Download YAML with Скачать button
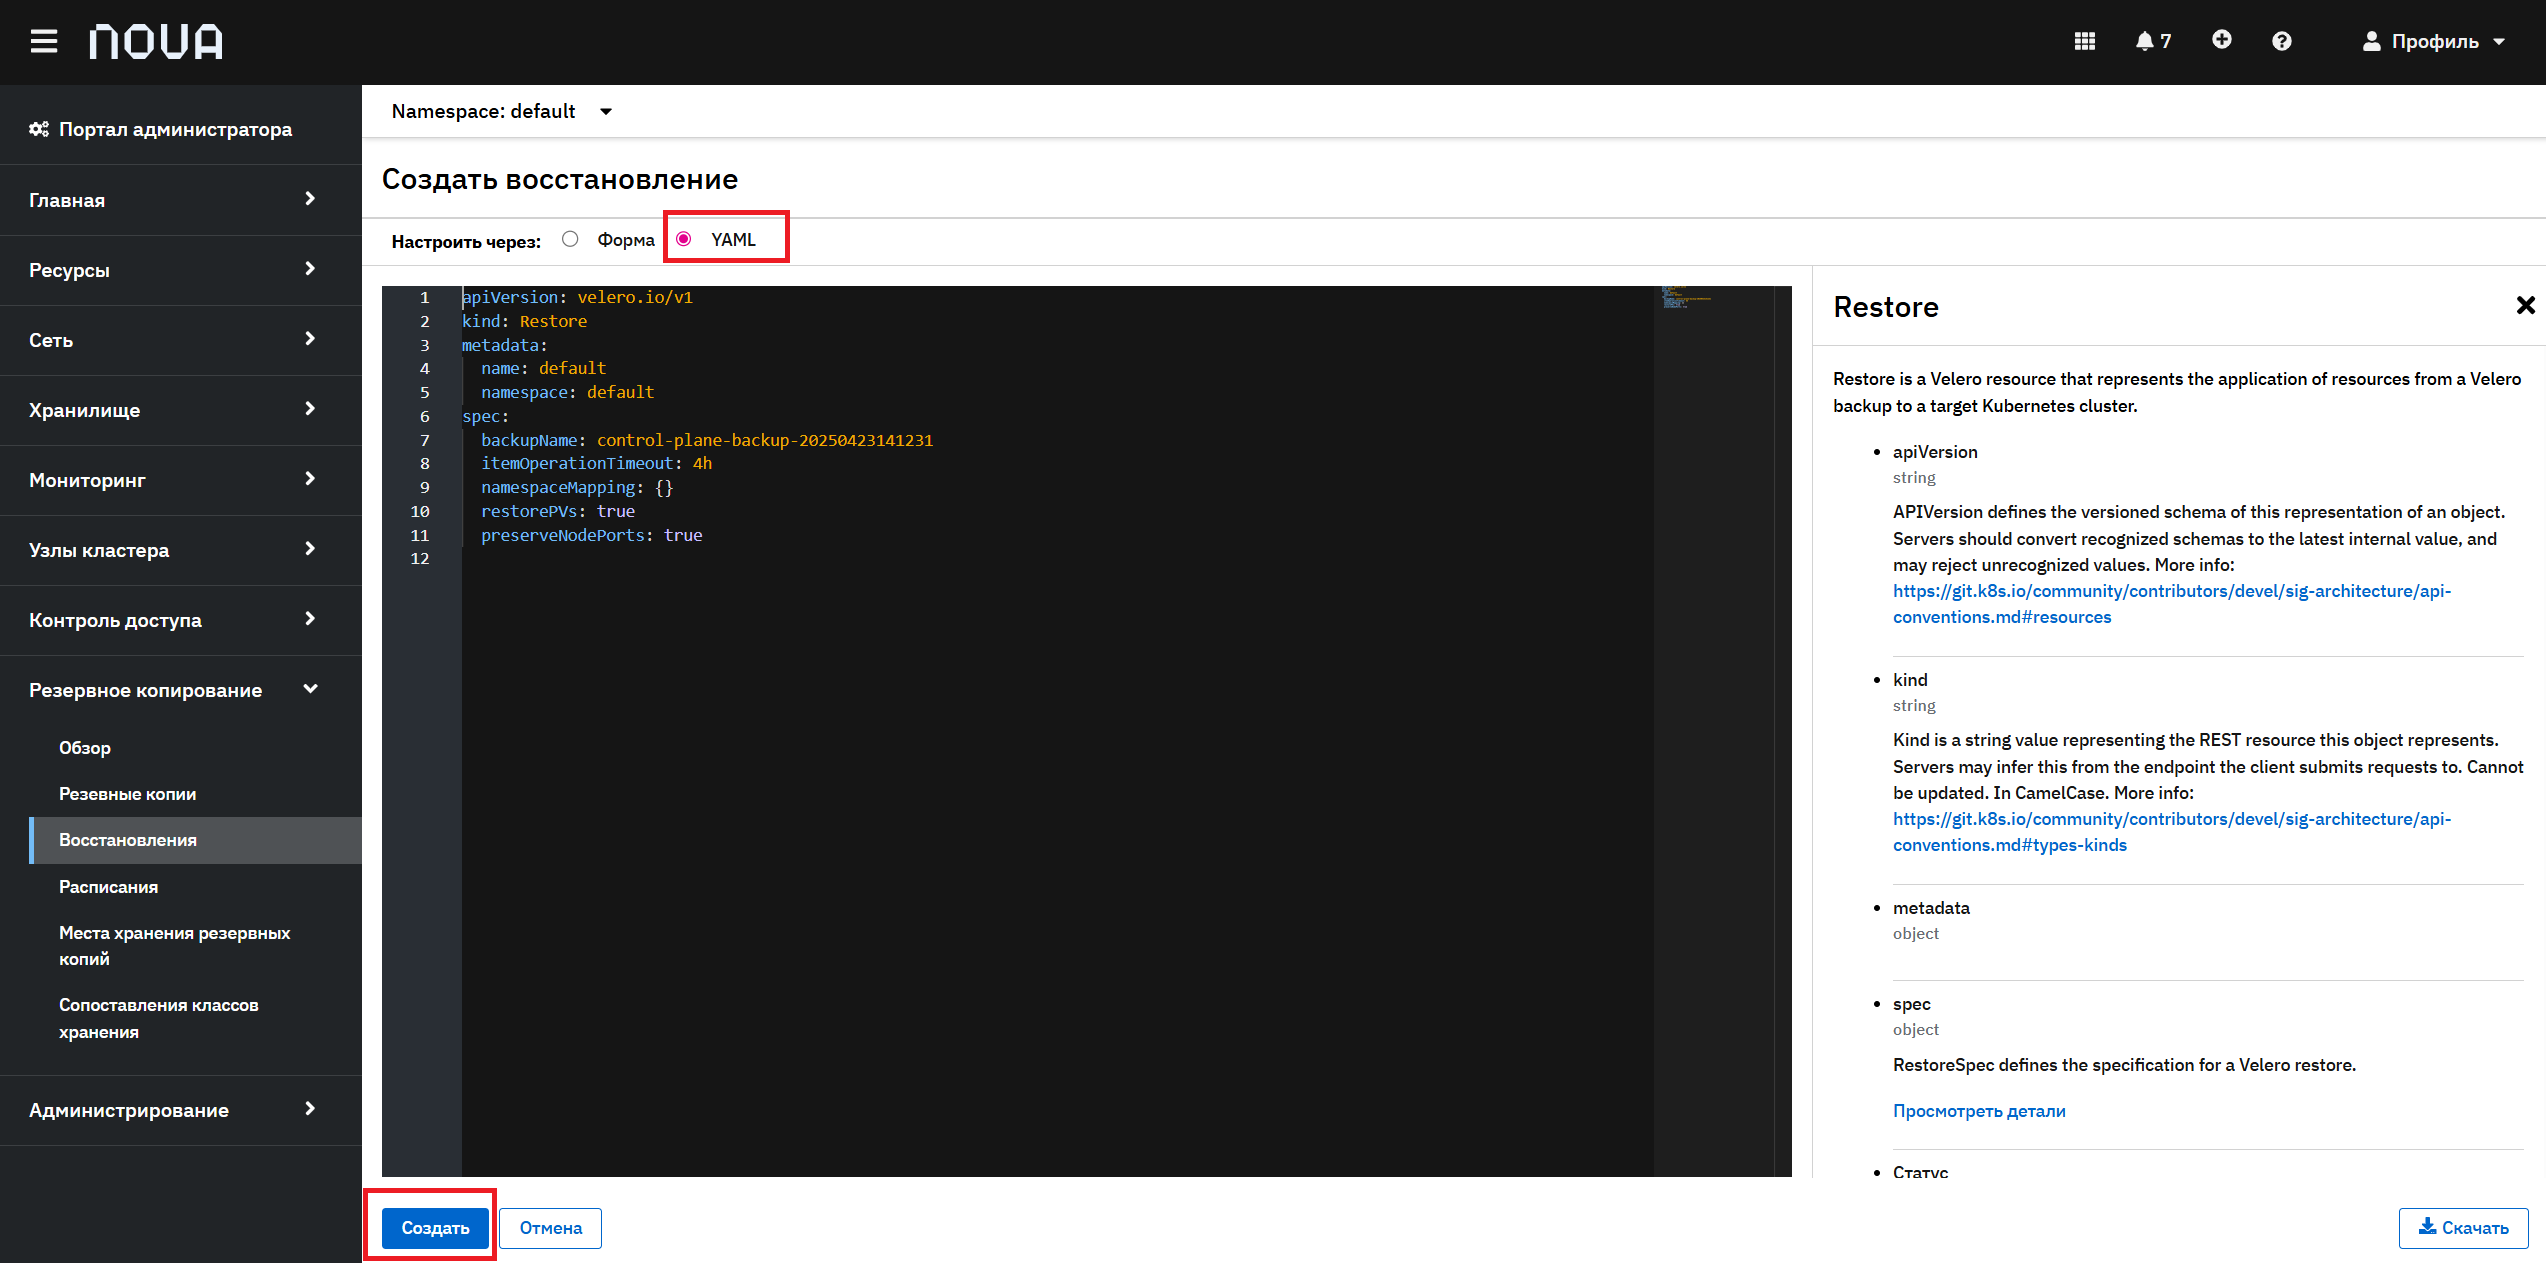This screenshot has width=2546, height=1263. (x=2463, y=1228)
